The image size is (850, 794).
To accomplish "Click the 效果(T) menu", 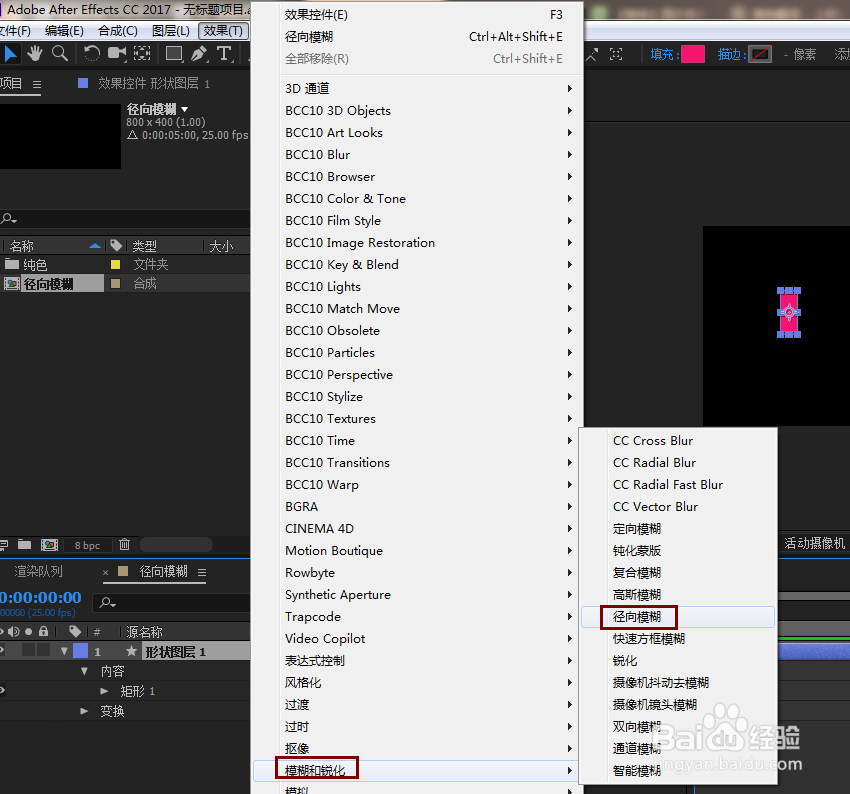I will coord(223,31).
